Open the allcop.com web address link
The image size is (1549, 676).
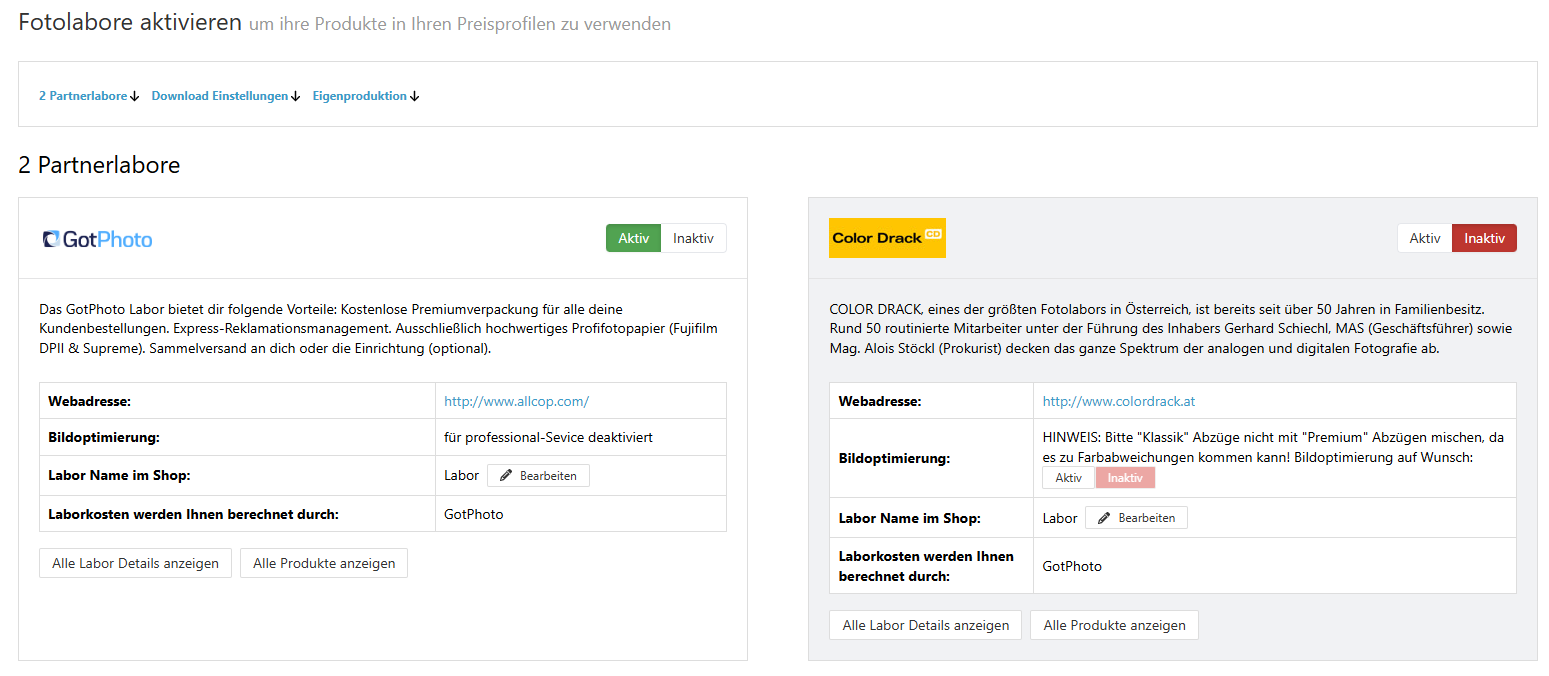516,401
